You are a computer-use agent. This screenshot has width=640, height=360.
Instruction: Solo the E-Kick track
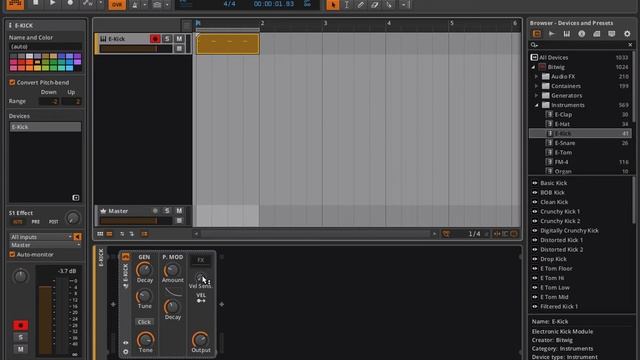(167, 39)
